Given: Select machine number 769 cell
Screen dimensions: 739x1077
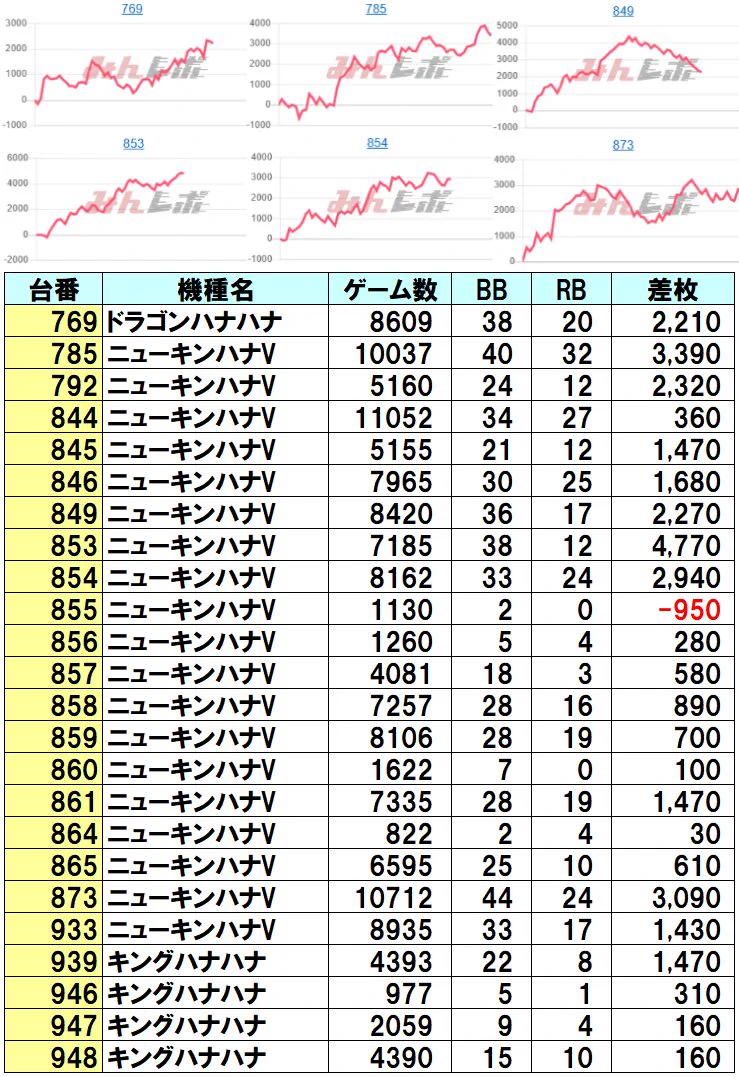Looking at the screenshot, I should point(54,321).
